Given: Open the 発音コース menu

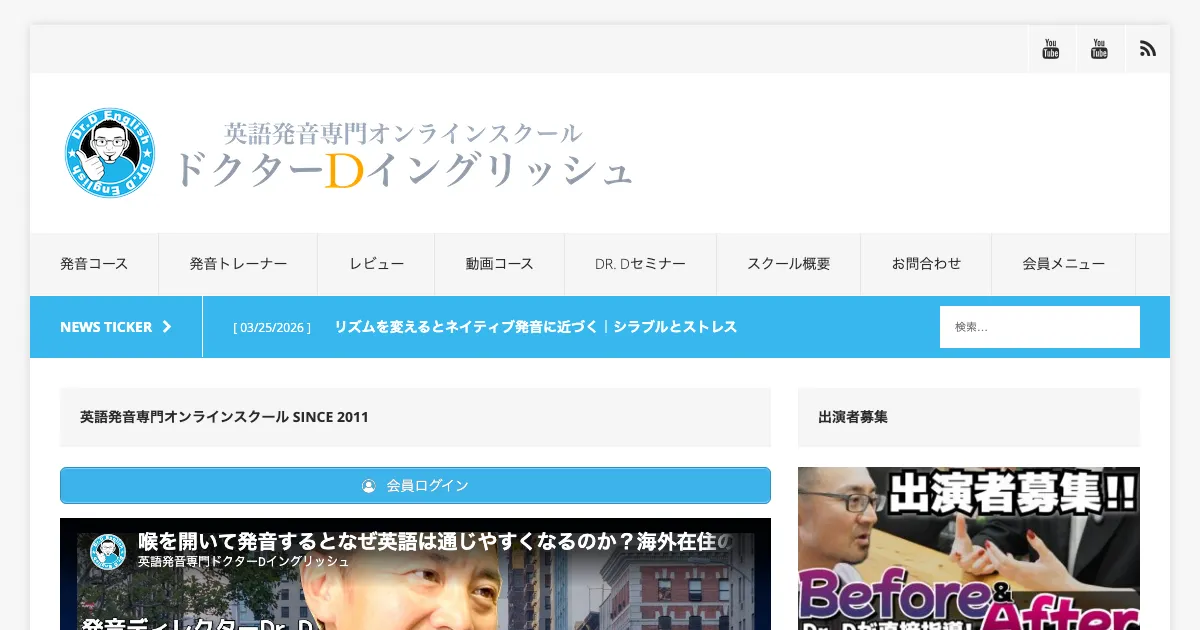Looking at the screenshot, I should pos(94,264).
